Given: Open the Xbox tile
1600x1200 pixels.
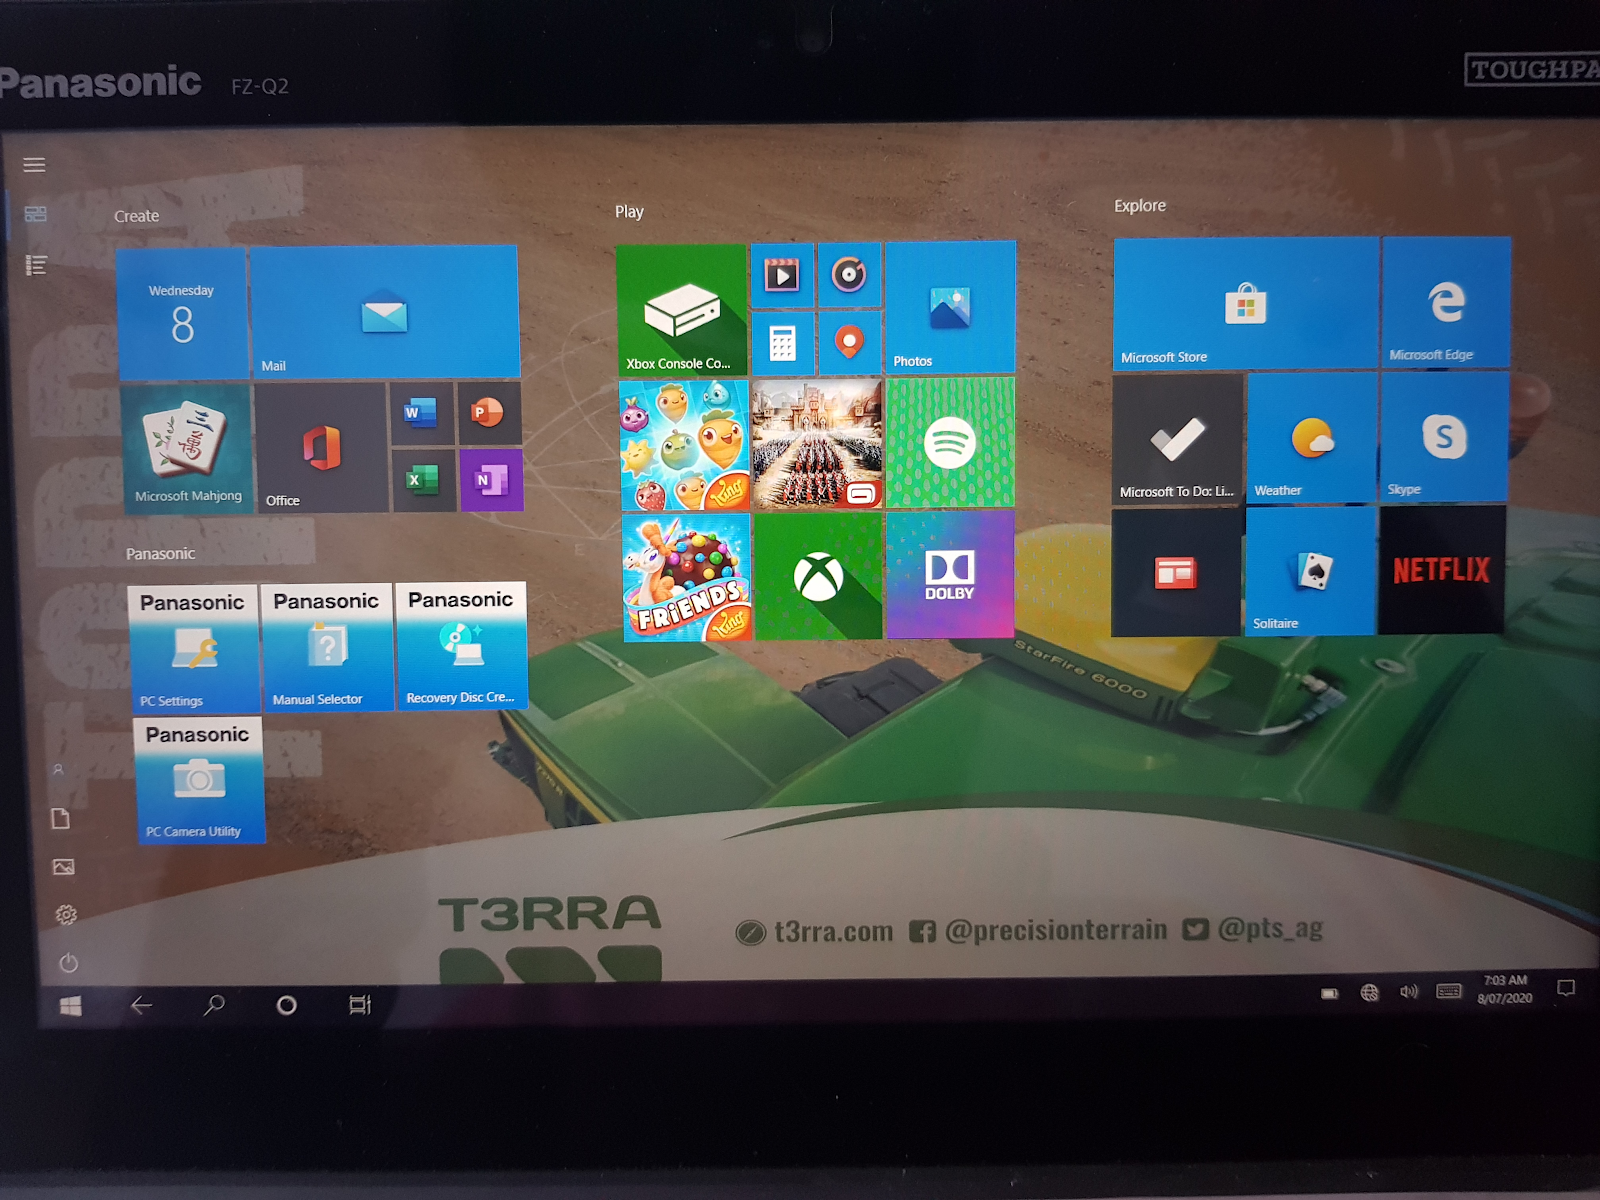Looking at the screenshot, I should click(818, 576).
